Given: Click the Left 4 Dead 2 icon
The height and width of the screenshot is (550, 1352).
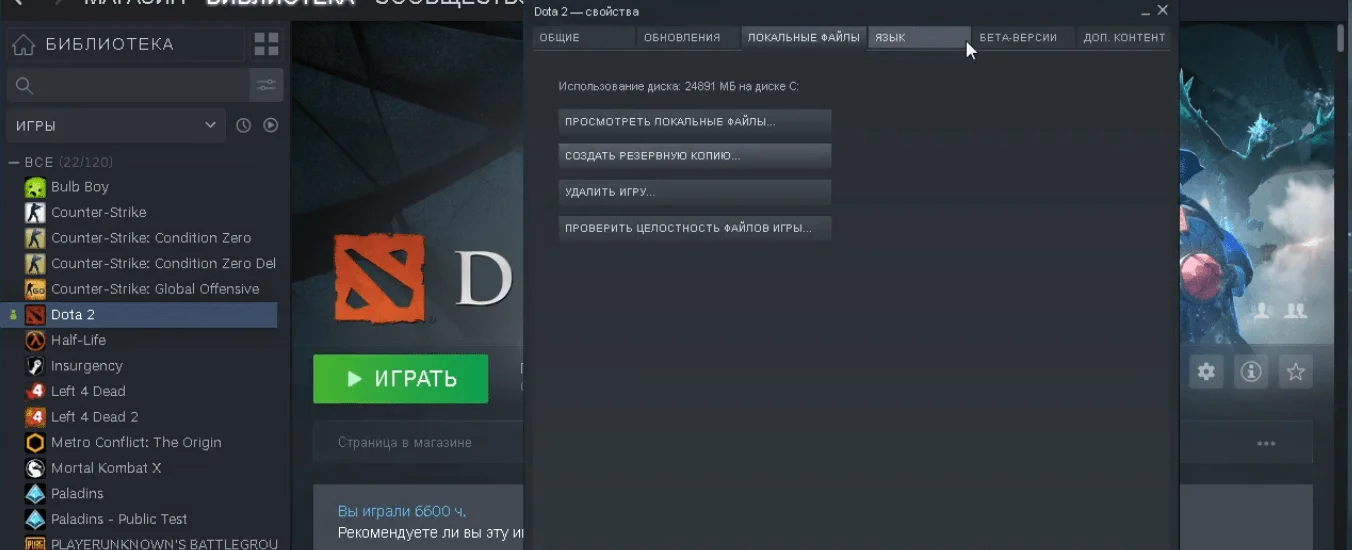Looking at the screenshot, I should 35,417.
